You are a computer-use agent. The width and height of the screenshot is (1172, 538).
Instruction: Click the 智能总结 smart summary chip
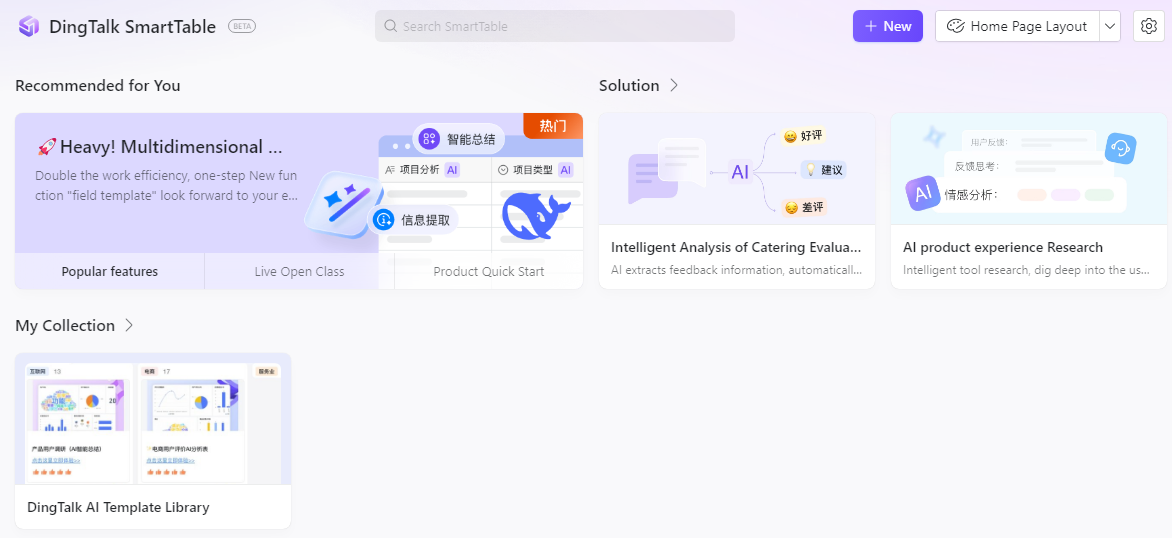460,138
